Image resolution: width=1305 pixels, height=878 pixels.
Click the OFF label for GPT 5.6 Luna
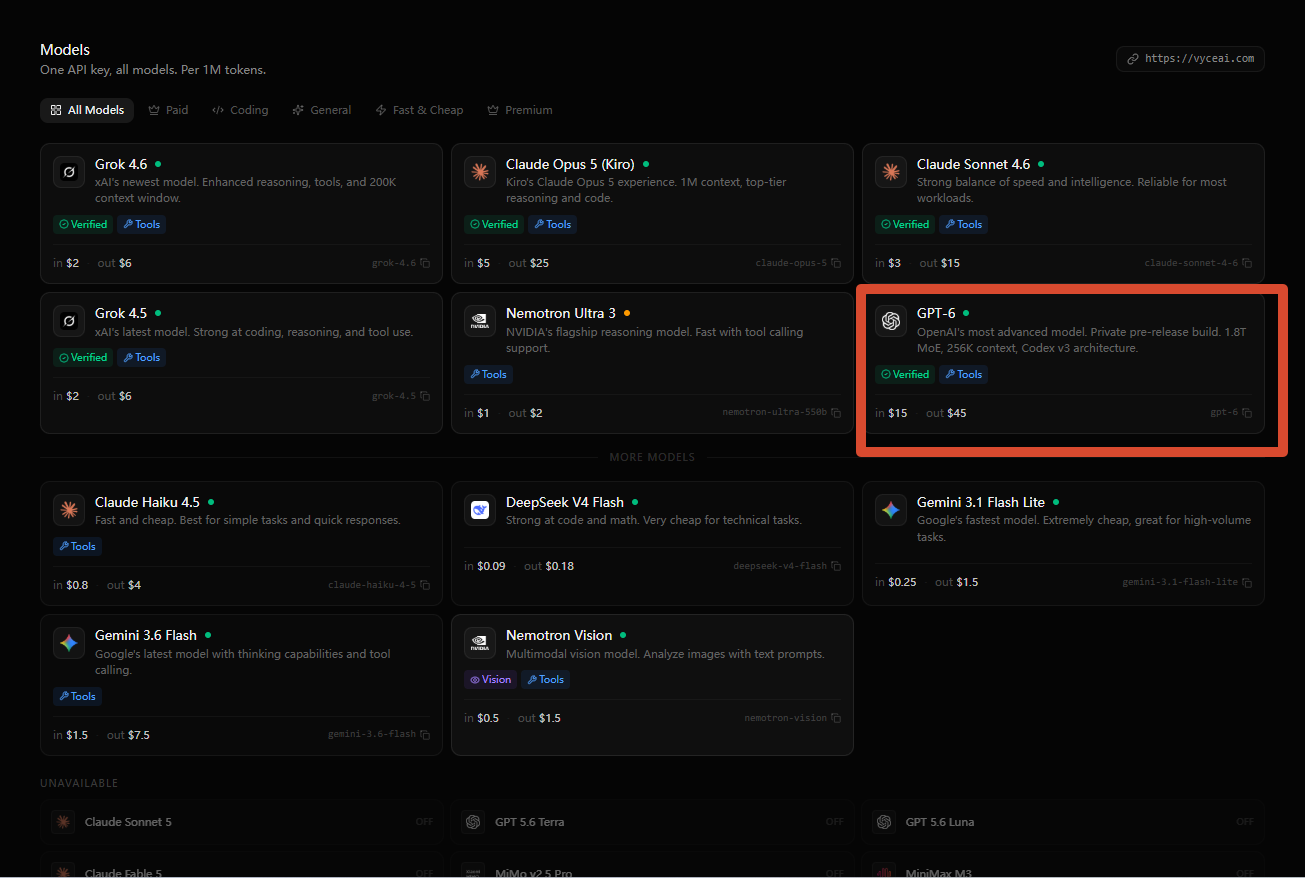[x=1245, y=822]
